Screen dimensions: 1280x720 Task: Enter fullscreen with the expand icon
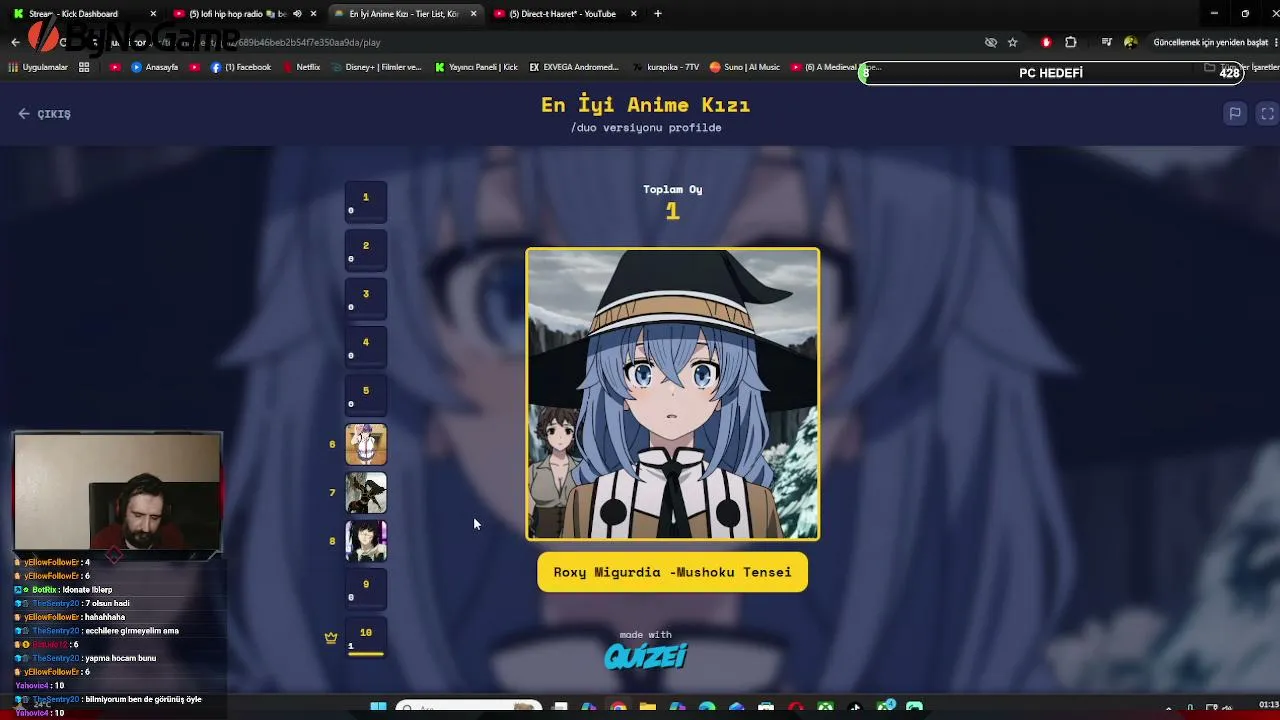click(x=1267, y=114)
